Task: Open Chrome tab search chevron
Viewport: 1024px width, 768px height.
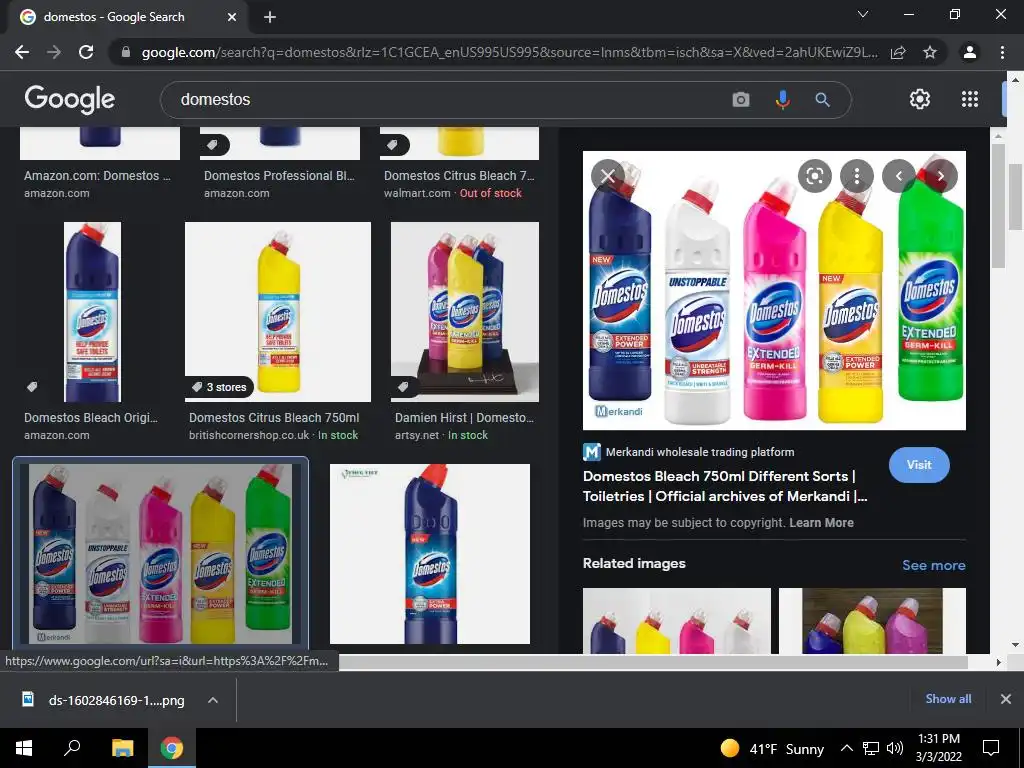Action: [863, 14]
